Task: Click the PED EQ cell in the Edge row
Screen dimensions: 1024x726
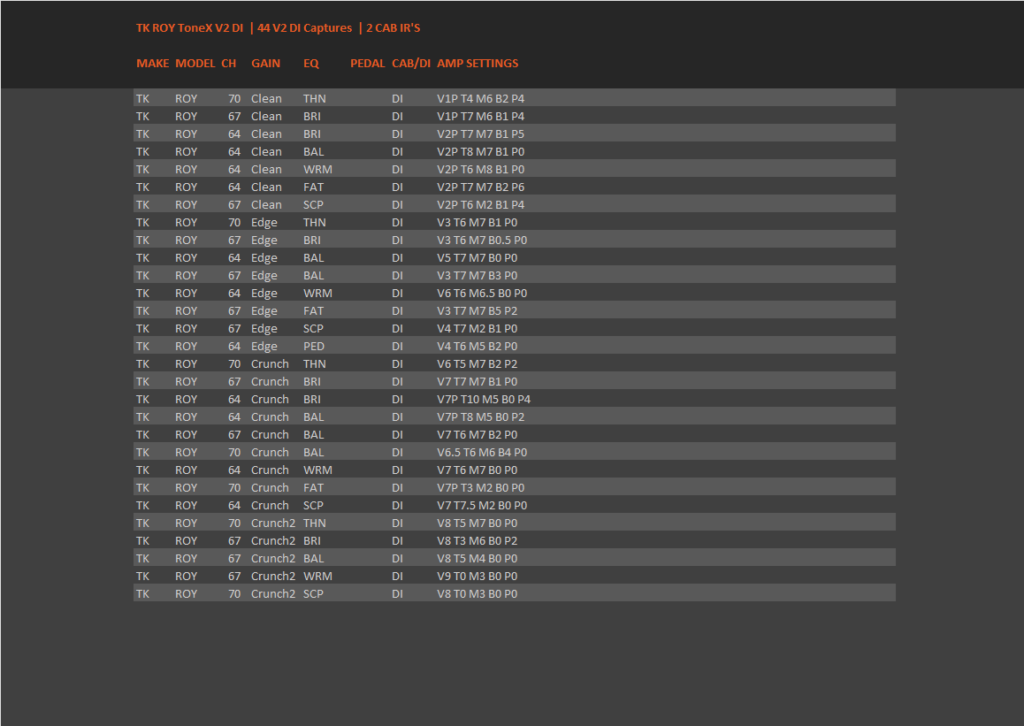Action: point(313,346)
